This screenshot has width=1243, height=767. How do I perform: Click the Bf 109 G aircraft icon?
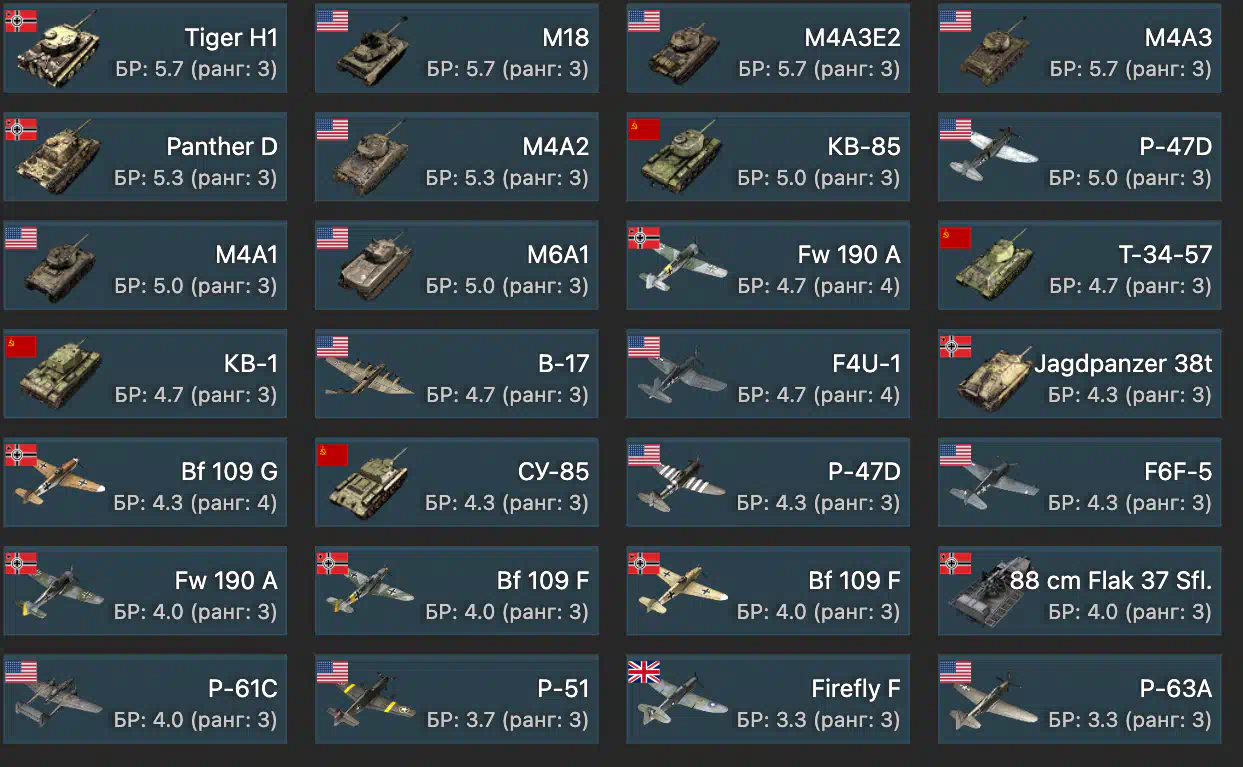coord(57,483)
